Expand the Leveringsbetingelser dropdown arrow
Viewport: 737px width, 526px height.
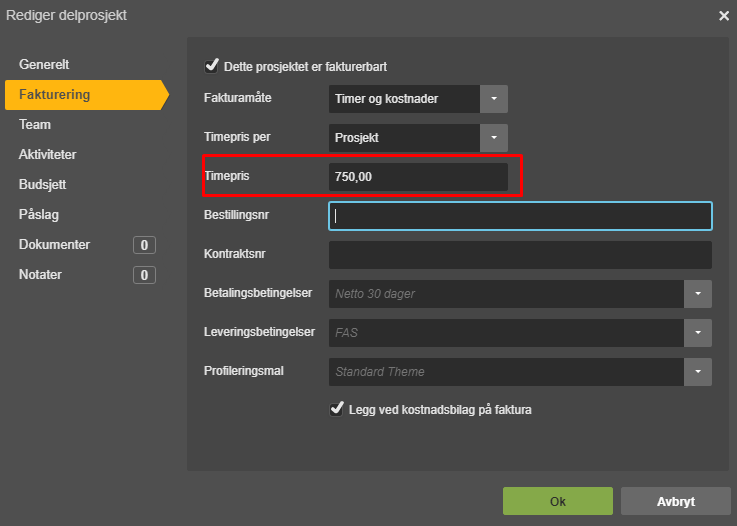pyautogui.click(x=698, y=333)
